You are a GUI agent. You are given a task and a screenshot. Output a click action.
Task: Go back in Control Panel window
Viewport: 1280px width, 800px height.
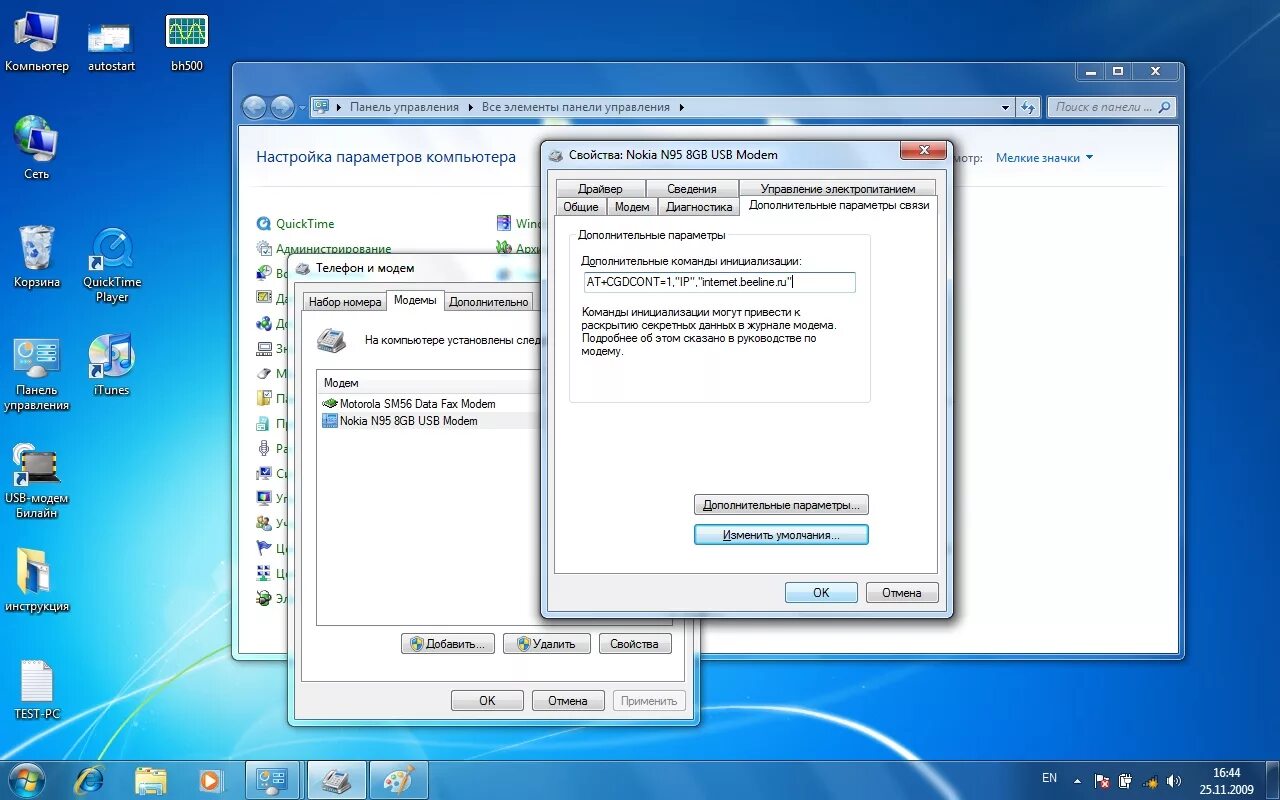pos(255,107)
